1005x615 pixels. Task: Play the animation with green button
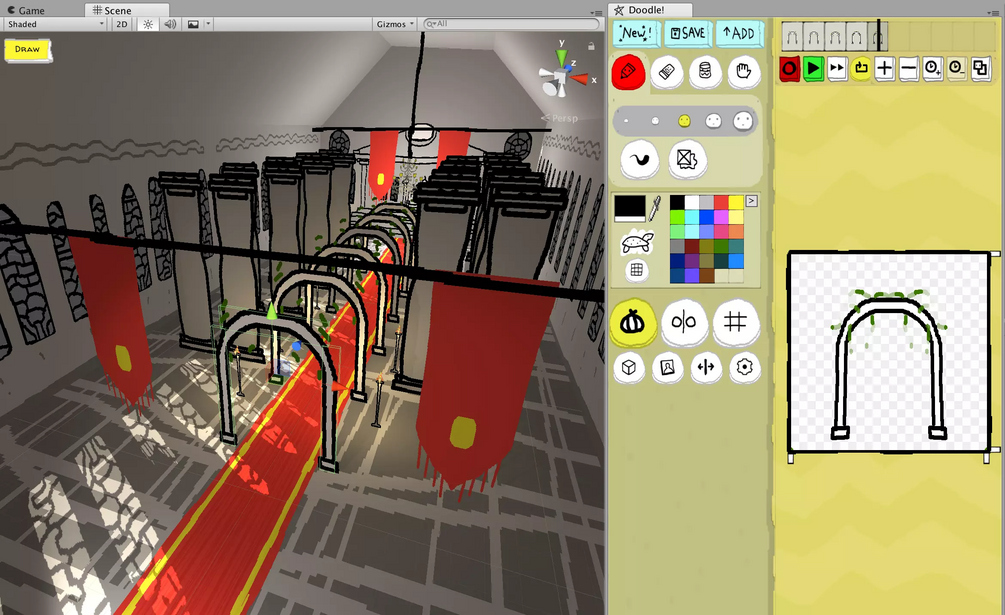tap(813, 69)
